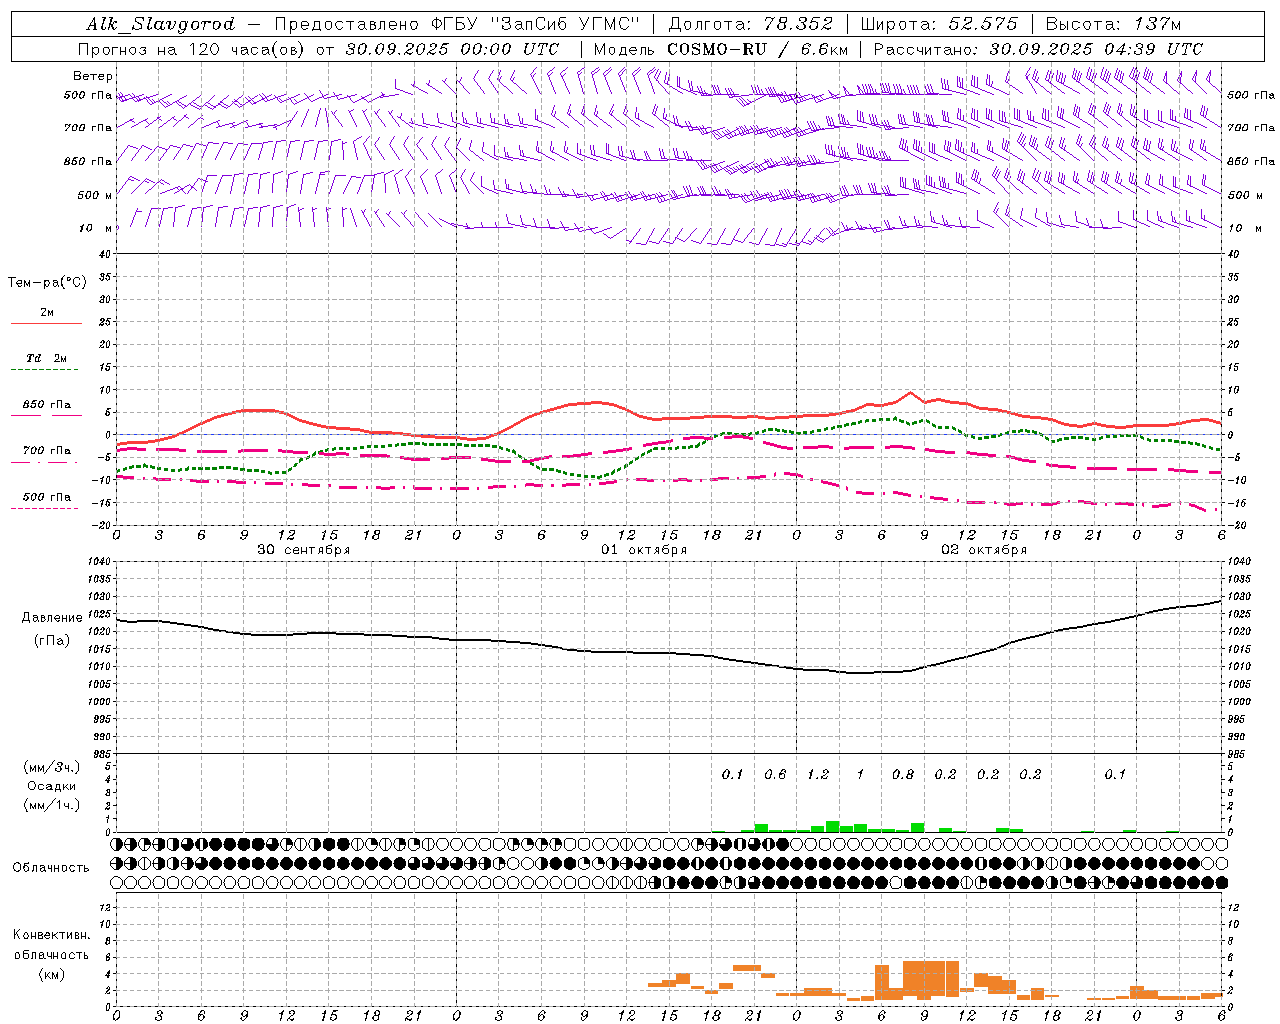Click the (км) unit of convective panel
Screen dimensions: 1280x1024
[52, 974]
